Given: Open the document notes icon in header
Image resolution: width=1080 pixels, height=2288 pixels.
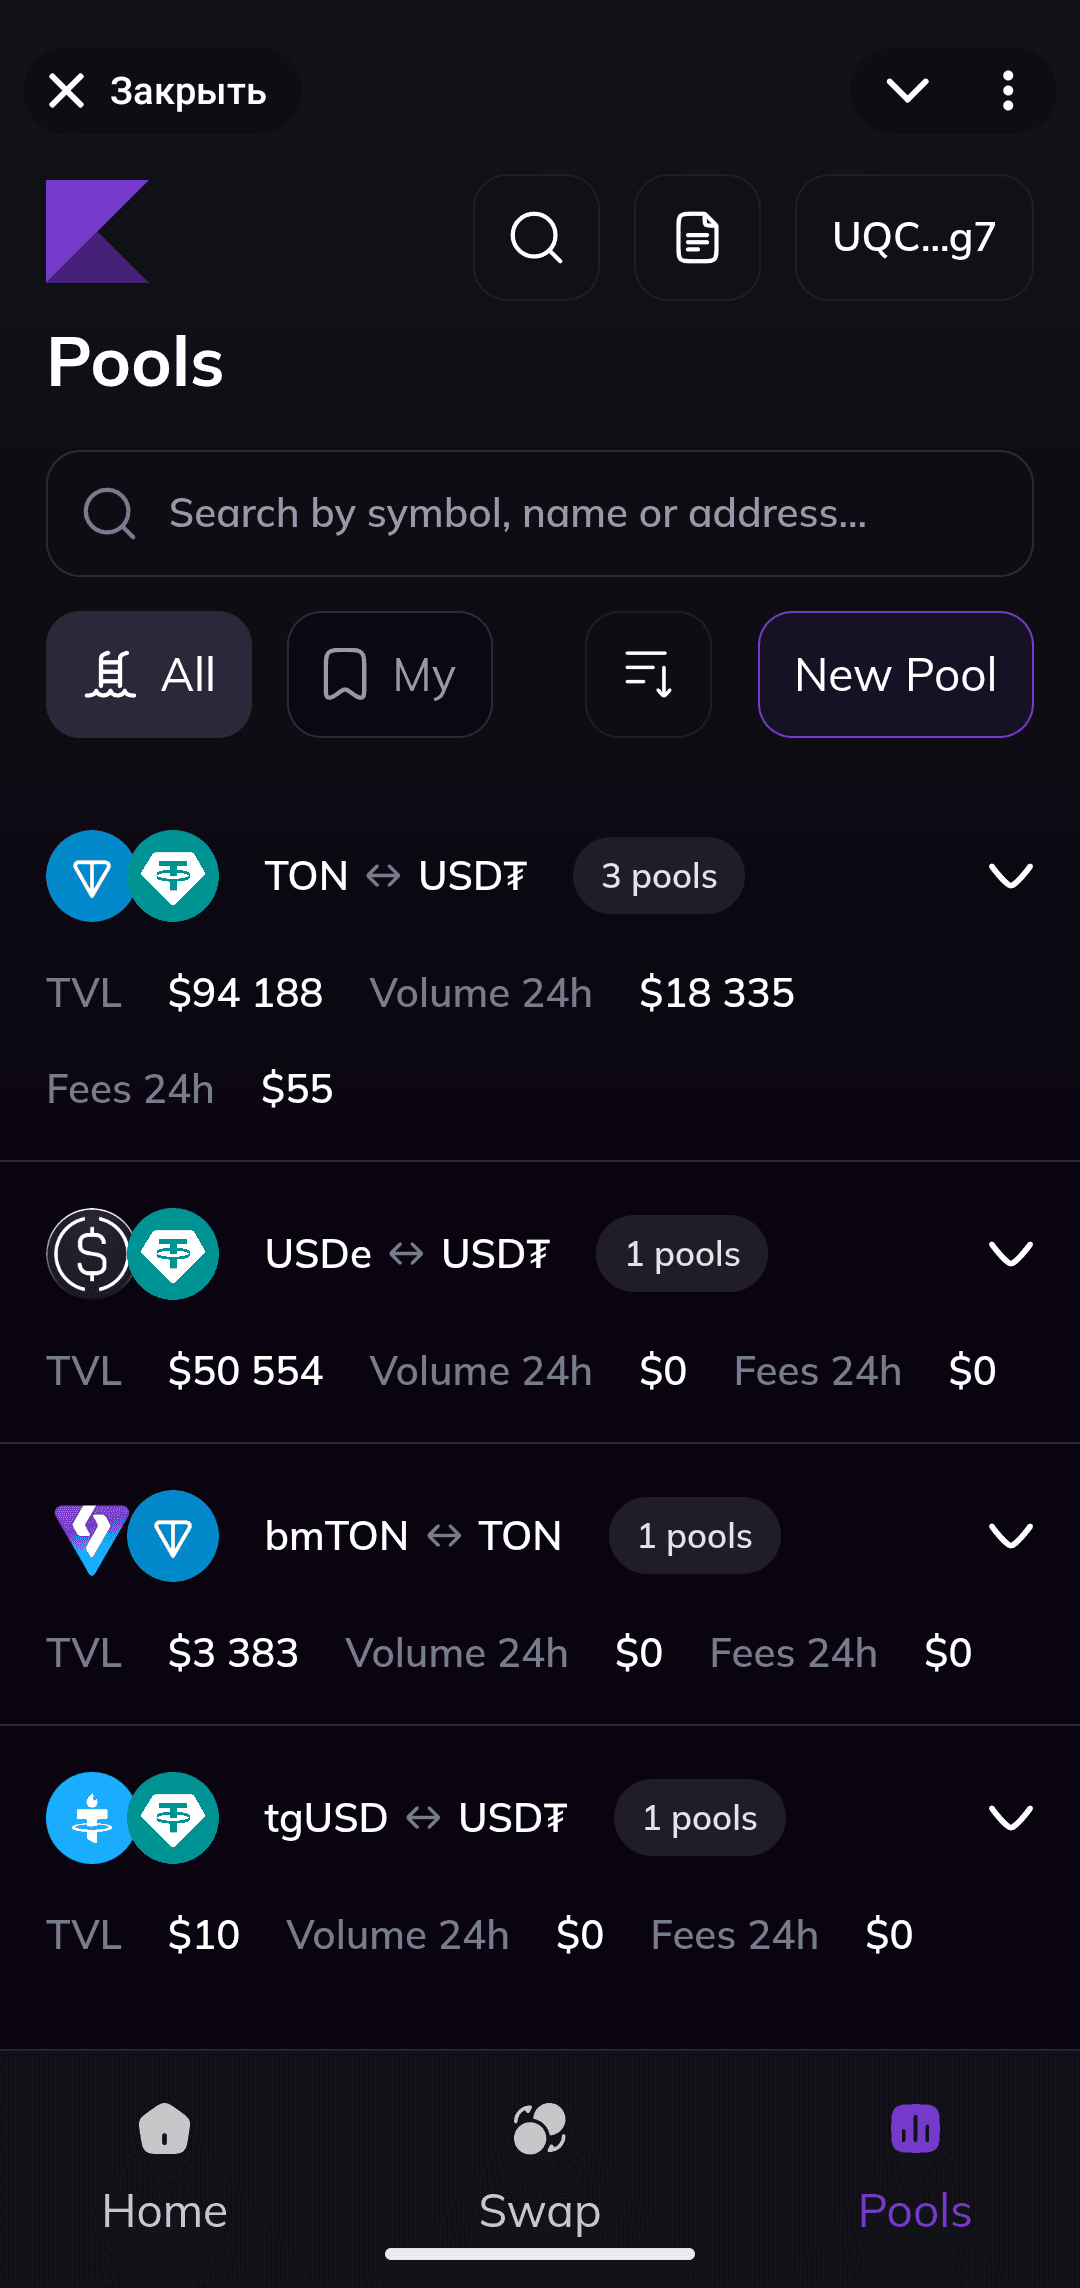Looking at the screenshot, I should (697, 238).
